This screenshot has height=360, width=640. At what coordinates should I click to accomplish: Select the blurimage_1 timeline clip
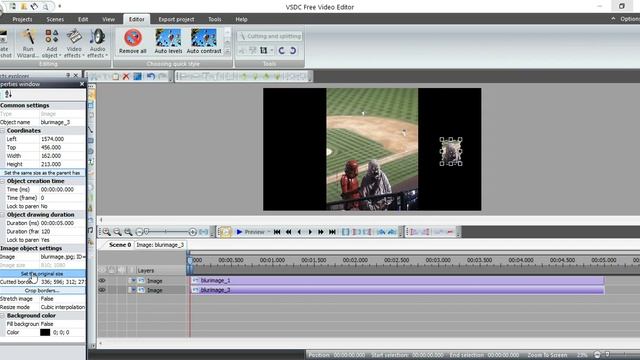[x=398, y=280]
